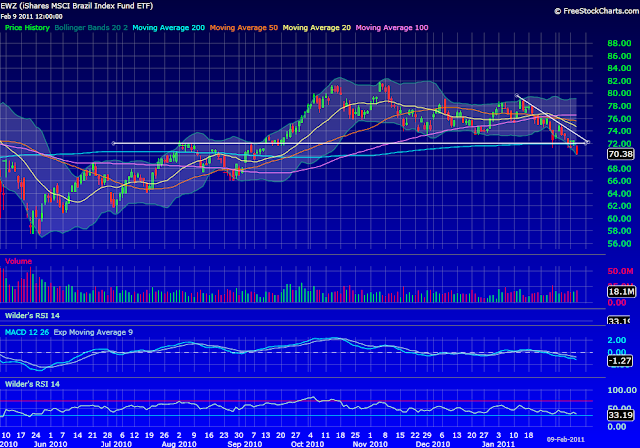Click the 88.00 price axis label
This screenshot has height=448, width=640.
tap(619, 43)
